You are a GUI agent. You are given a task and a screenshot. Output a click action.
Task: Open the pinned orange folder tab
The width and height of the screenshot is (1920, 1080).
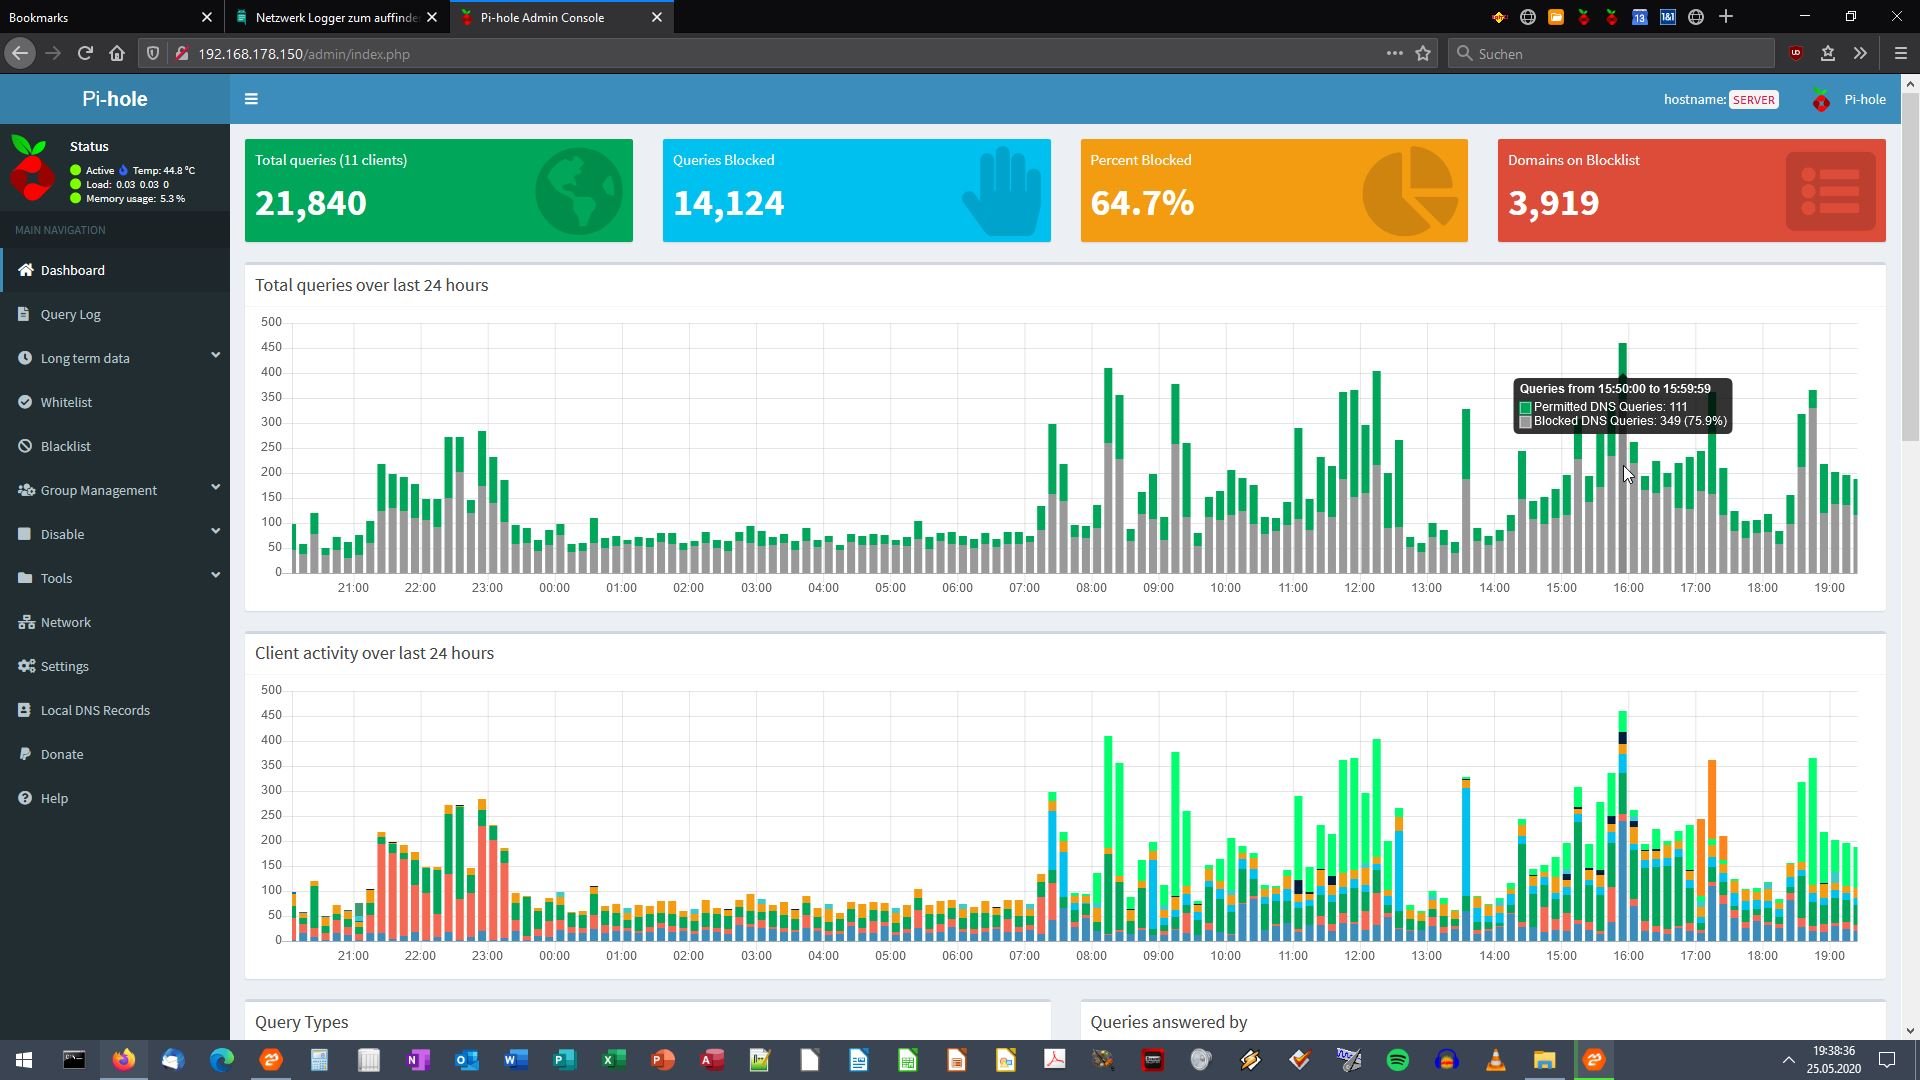click(x=1555, y=17)
